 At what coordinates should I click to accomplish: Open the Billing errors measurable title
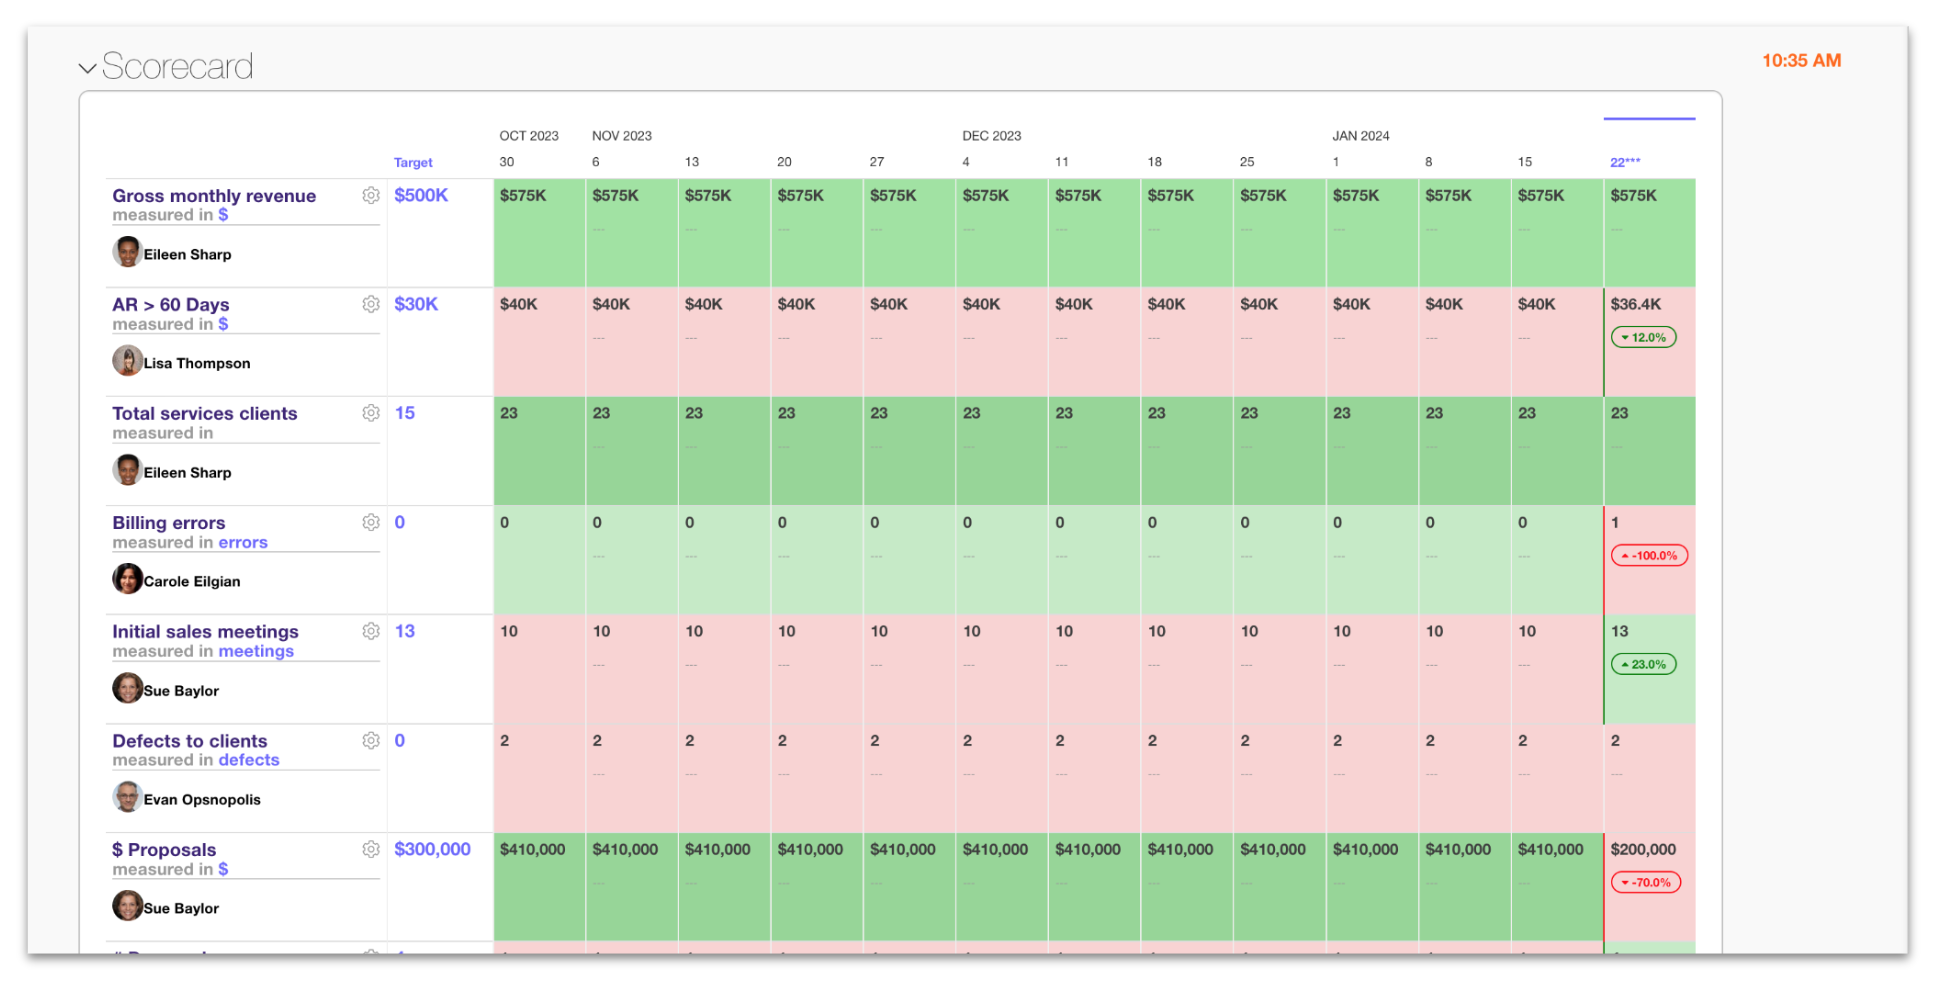[x=169, y=523]
